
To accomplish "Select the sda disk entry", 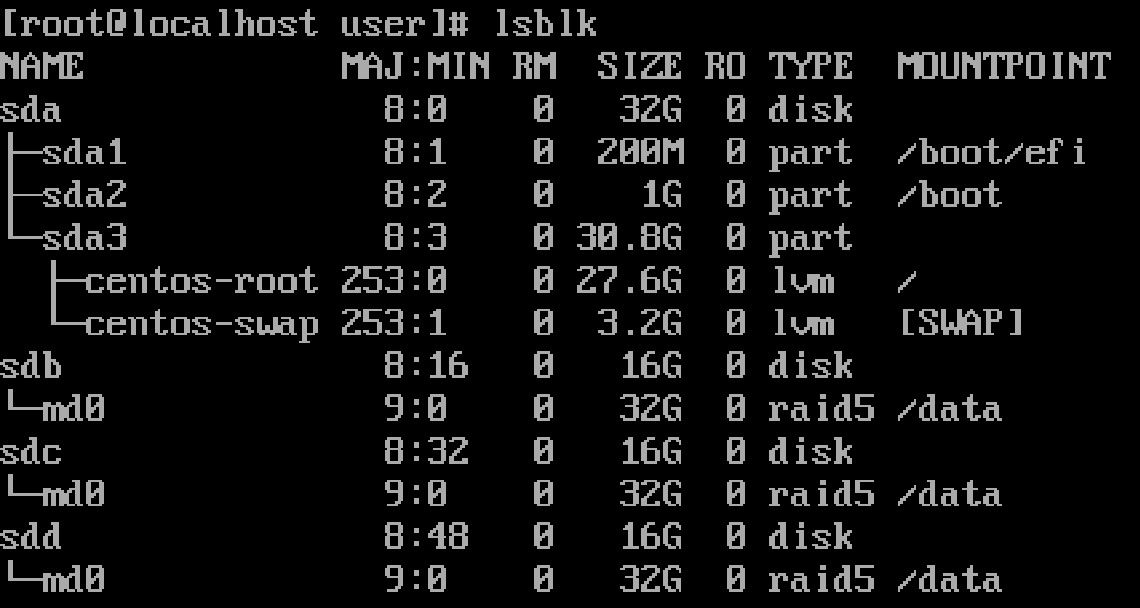I will pyautogui.click(x=32, y=110).
